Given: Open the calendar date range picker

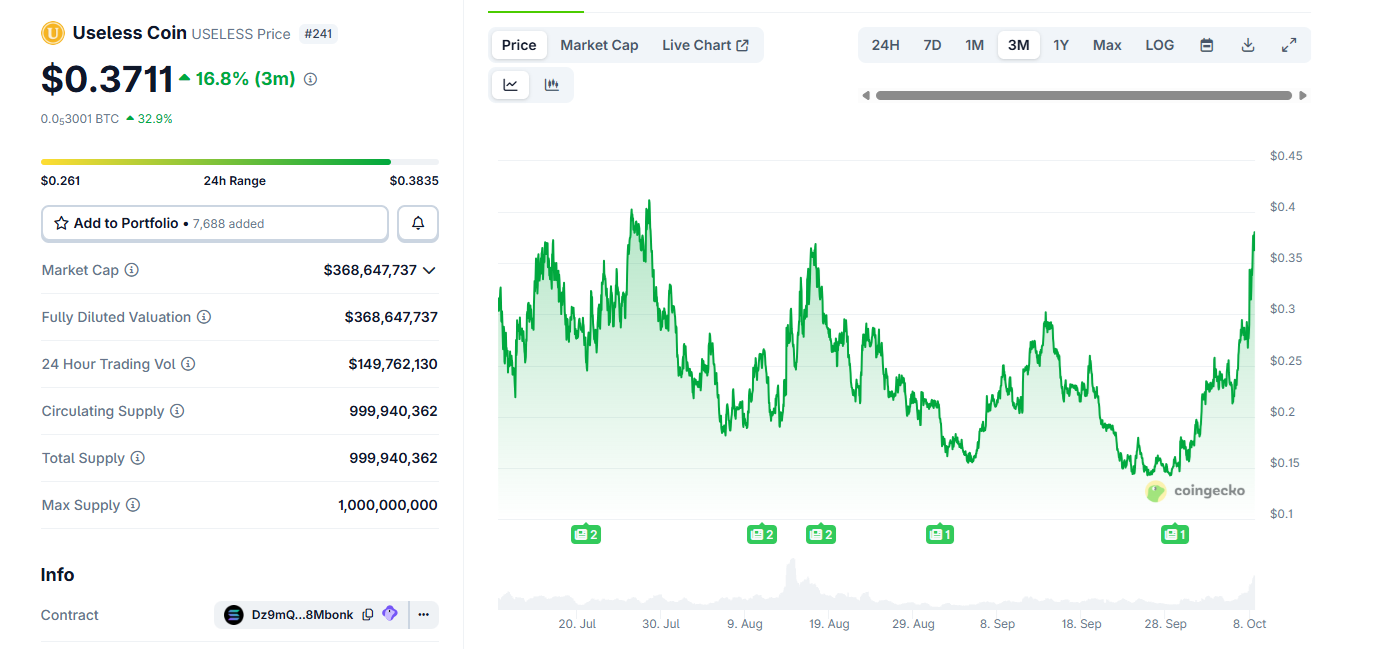Looking at the screenshot, I should (x=1207, y=45).
